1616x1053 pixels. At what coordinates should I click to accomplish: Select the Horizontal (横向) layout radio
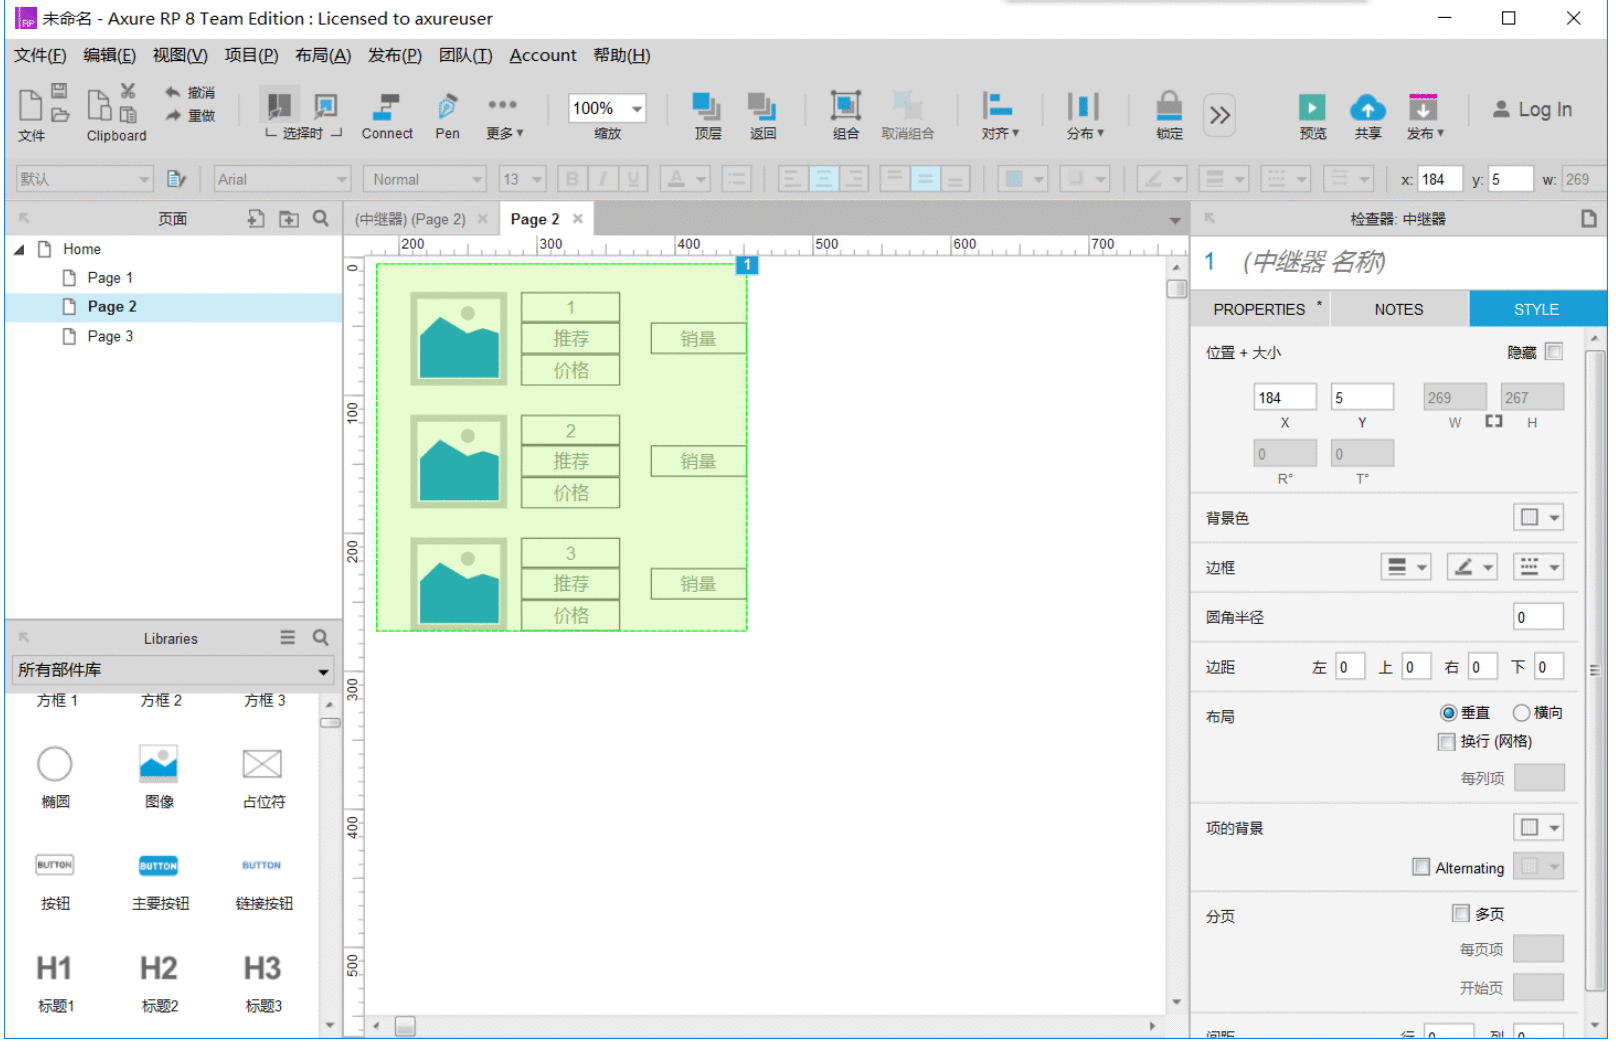(1521, 713)
